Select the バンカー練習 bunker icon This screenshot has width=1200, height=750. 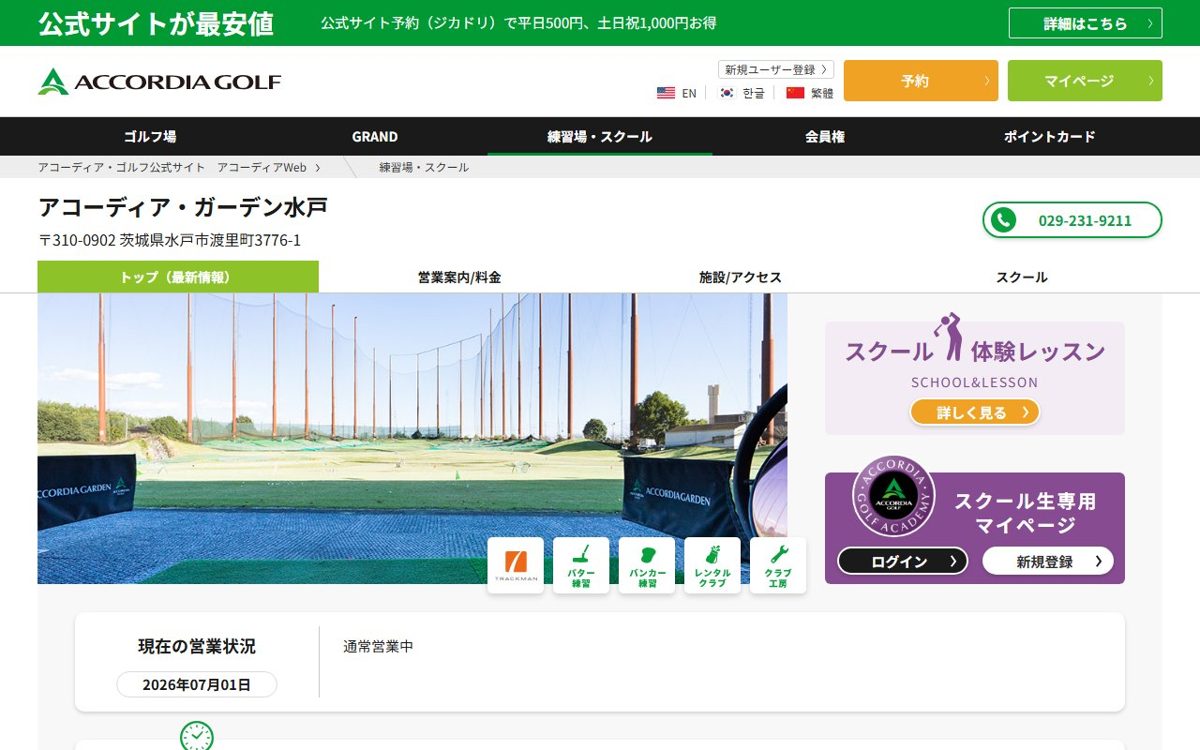(x=647, y=565)
